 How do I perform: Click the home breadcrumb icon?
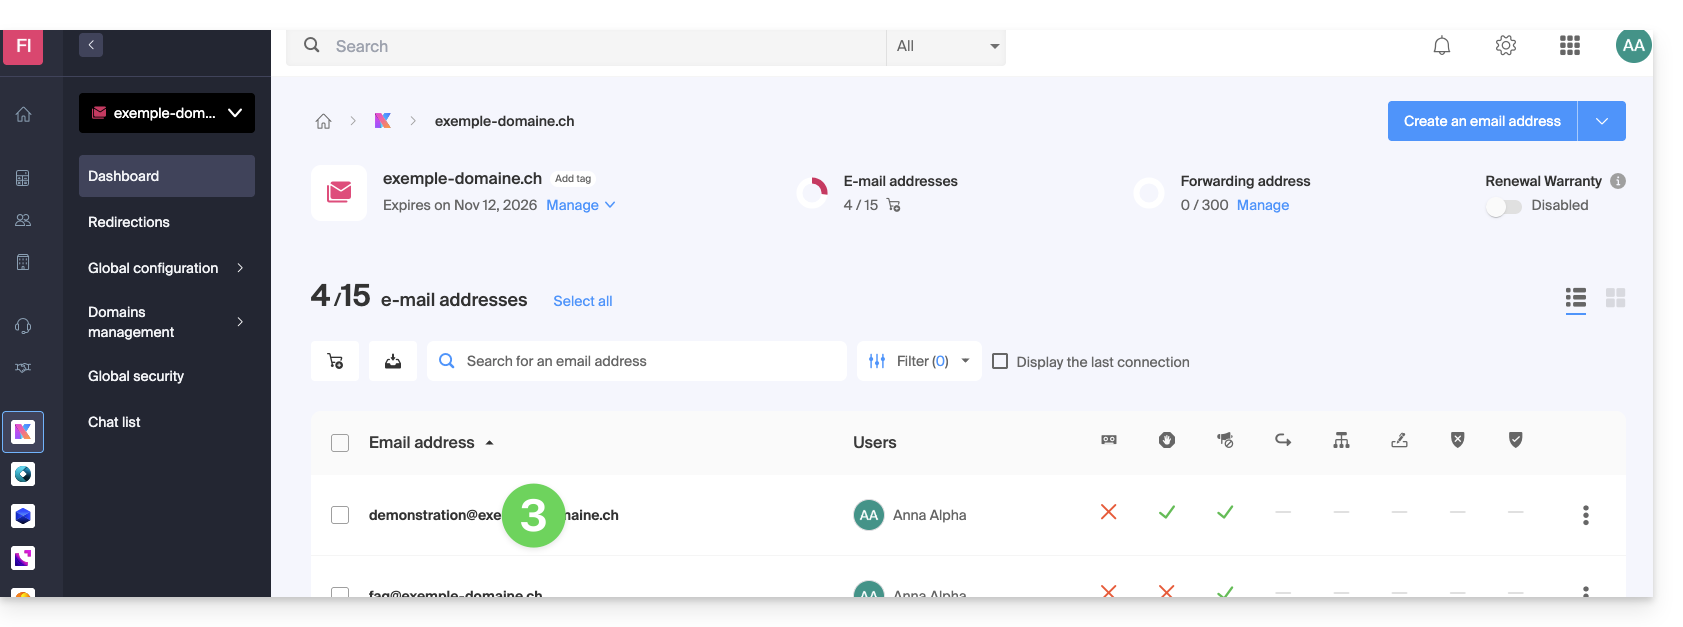323,121
